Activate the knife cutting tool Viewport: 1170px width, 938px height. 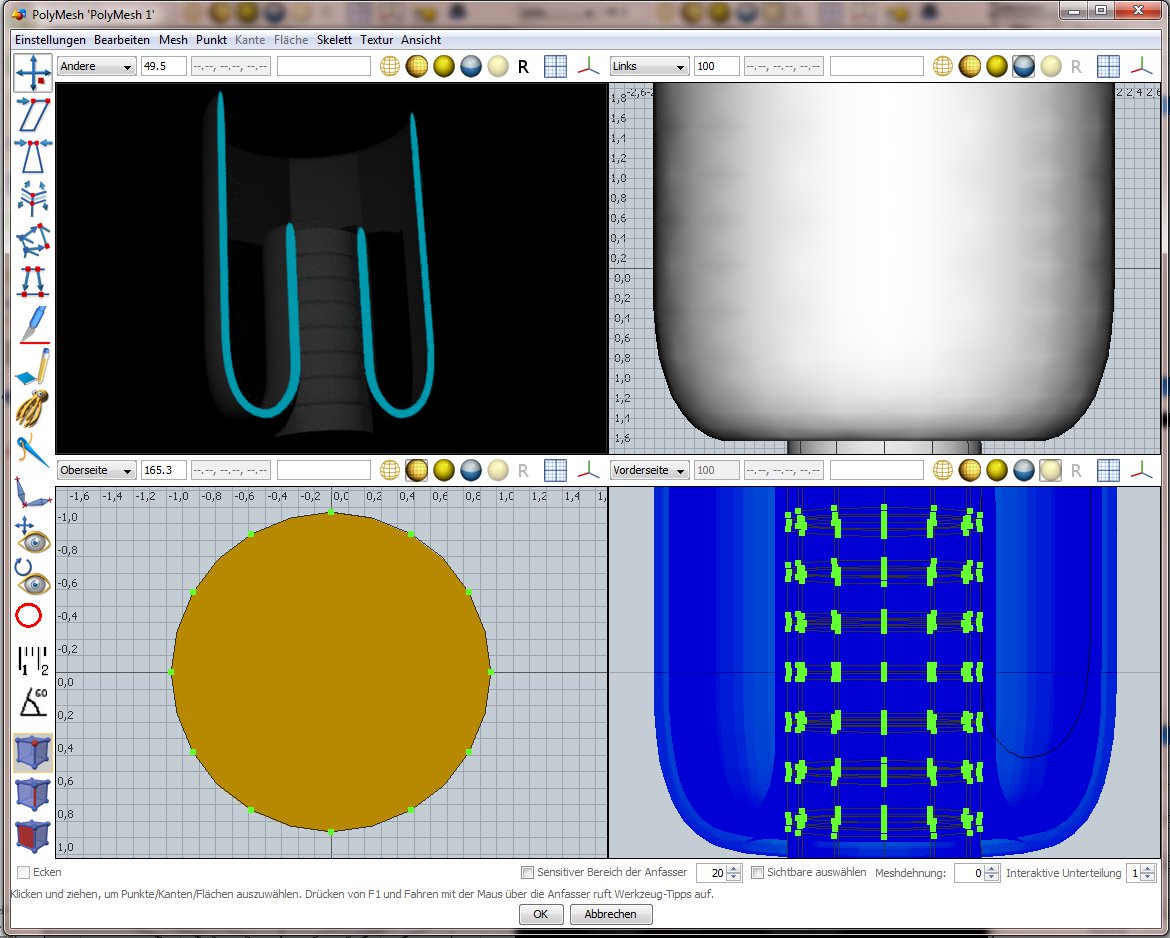(33, 324)
